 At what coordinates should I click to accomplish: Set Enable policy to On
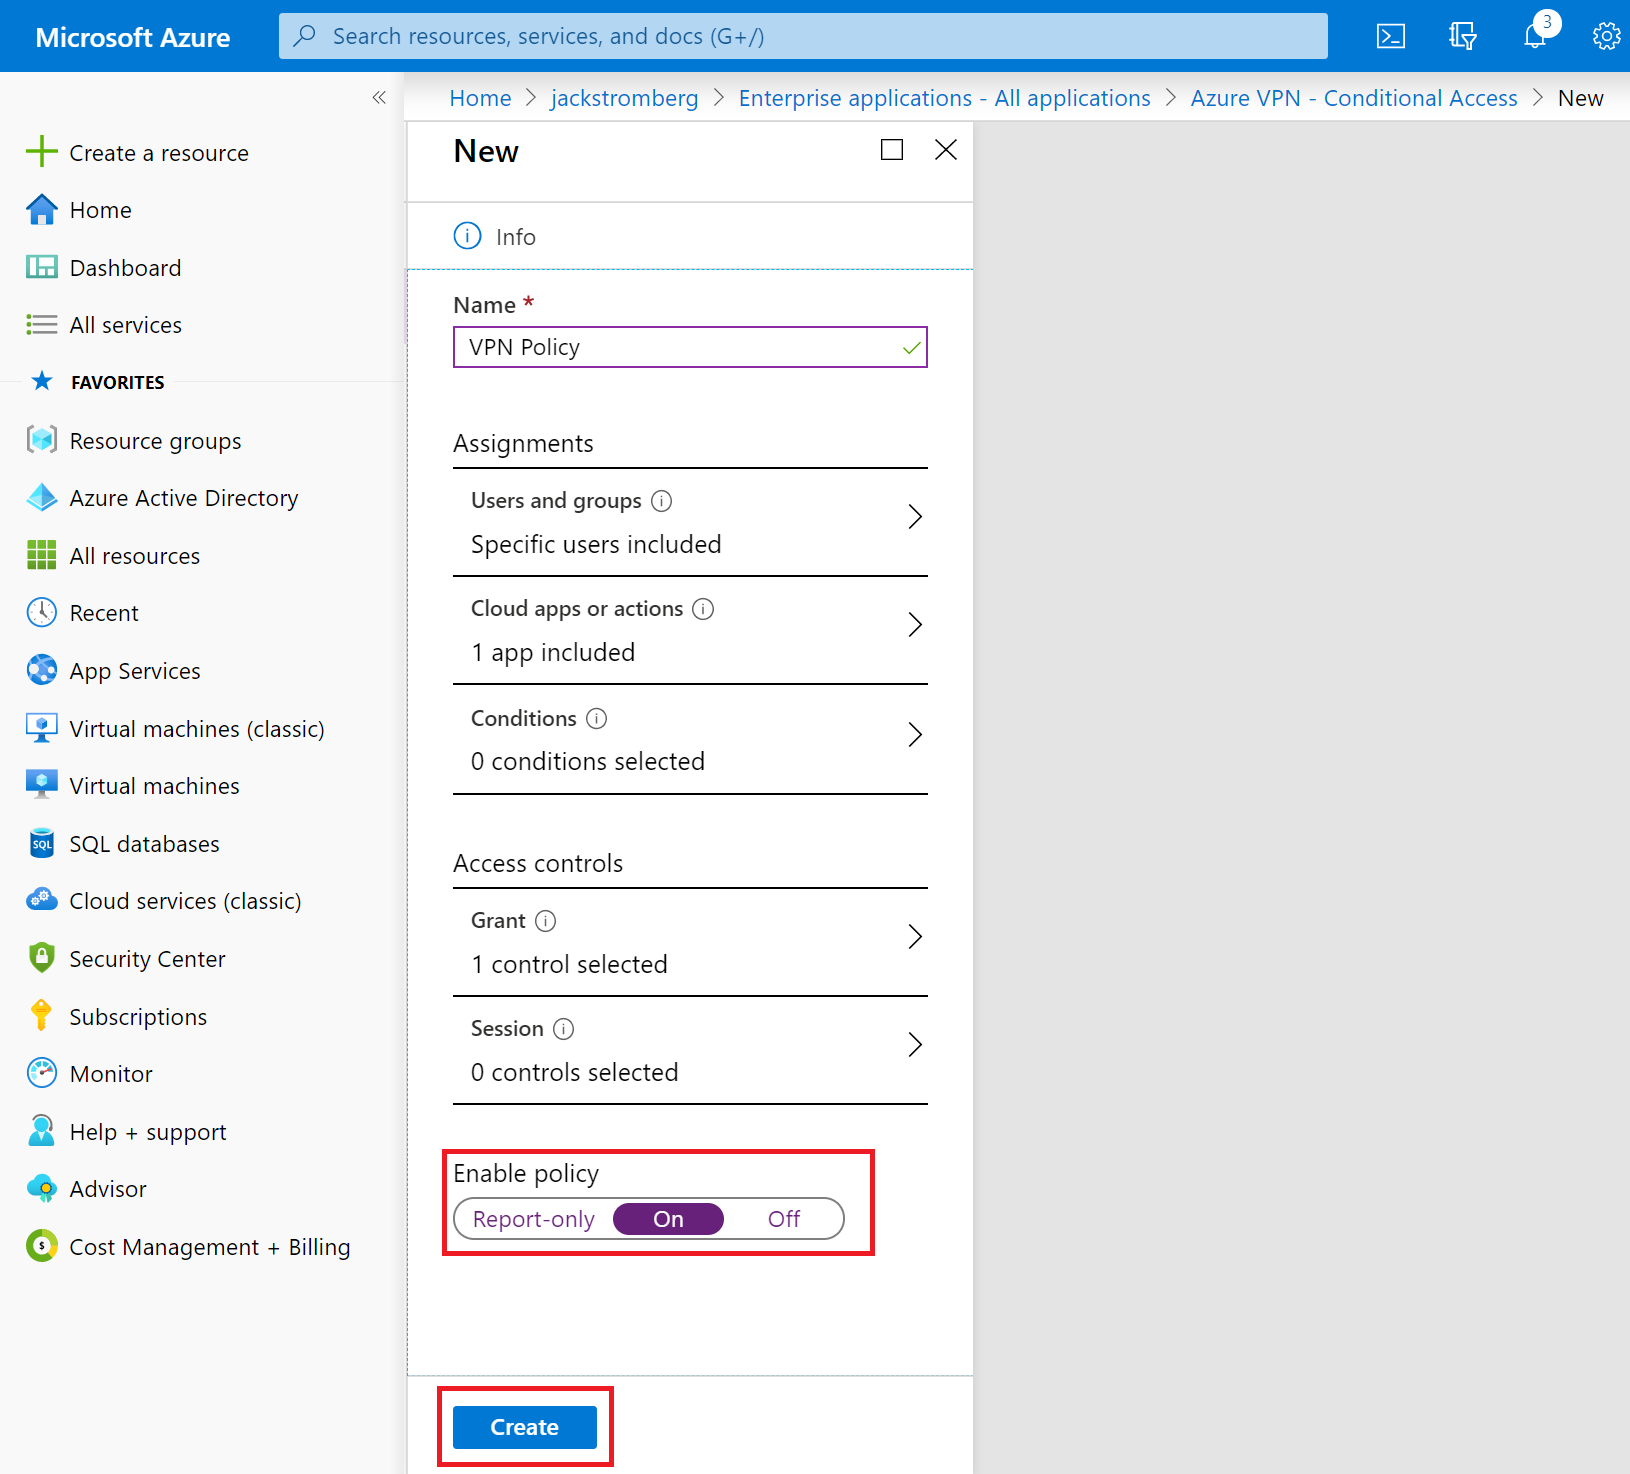668,1219
